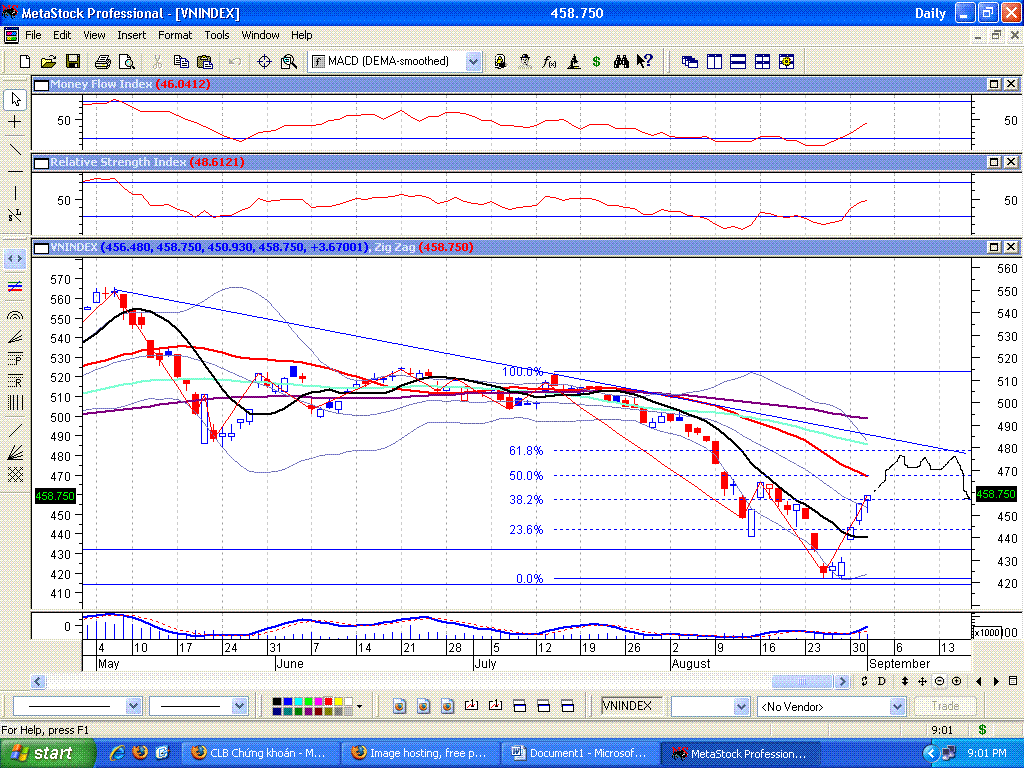Copy selection with the toolbar Copy icon
The height and width of the screenshot is (768, 1024).
pyautogui.click(x=181, y=61)
